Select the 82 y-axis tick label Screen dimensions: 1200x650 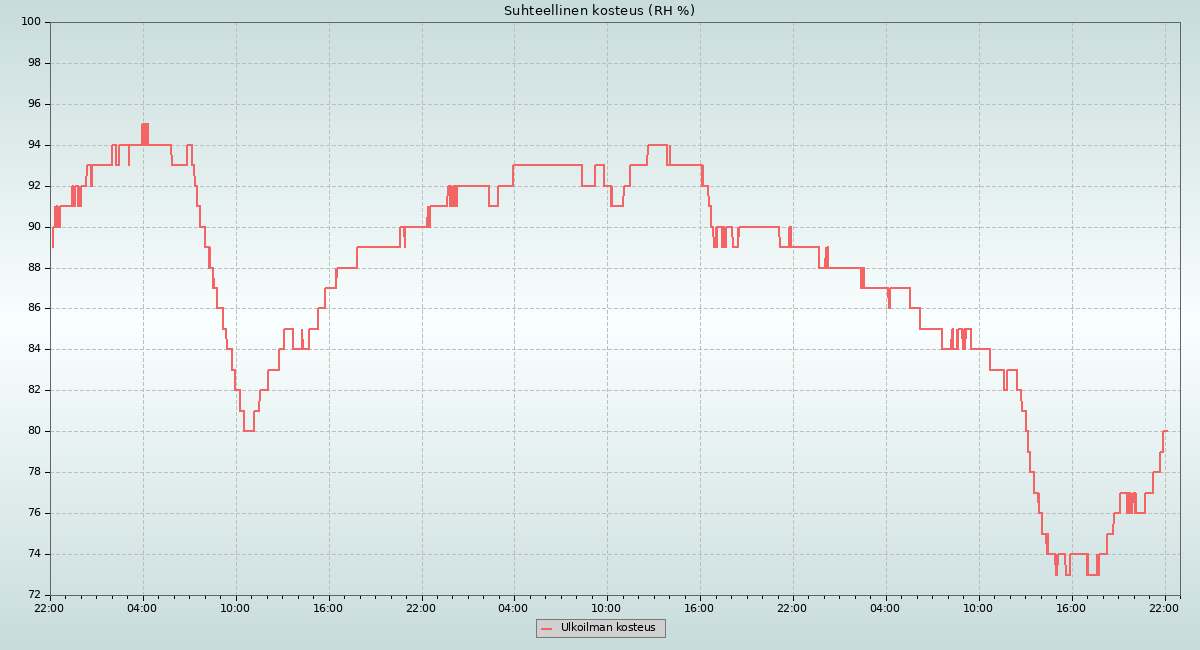(x=33, y=390)
